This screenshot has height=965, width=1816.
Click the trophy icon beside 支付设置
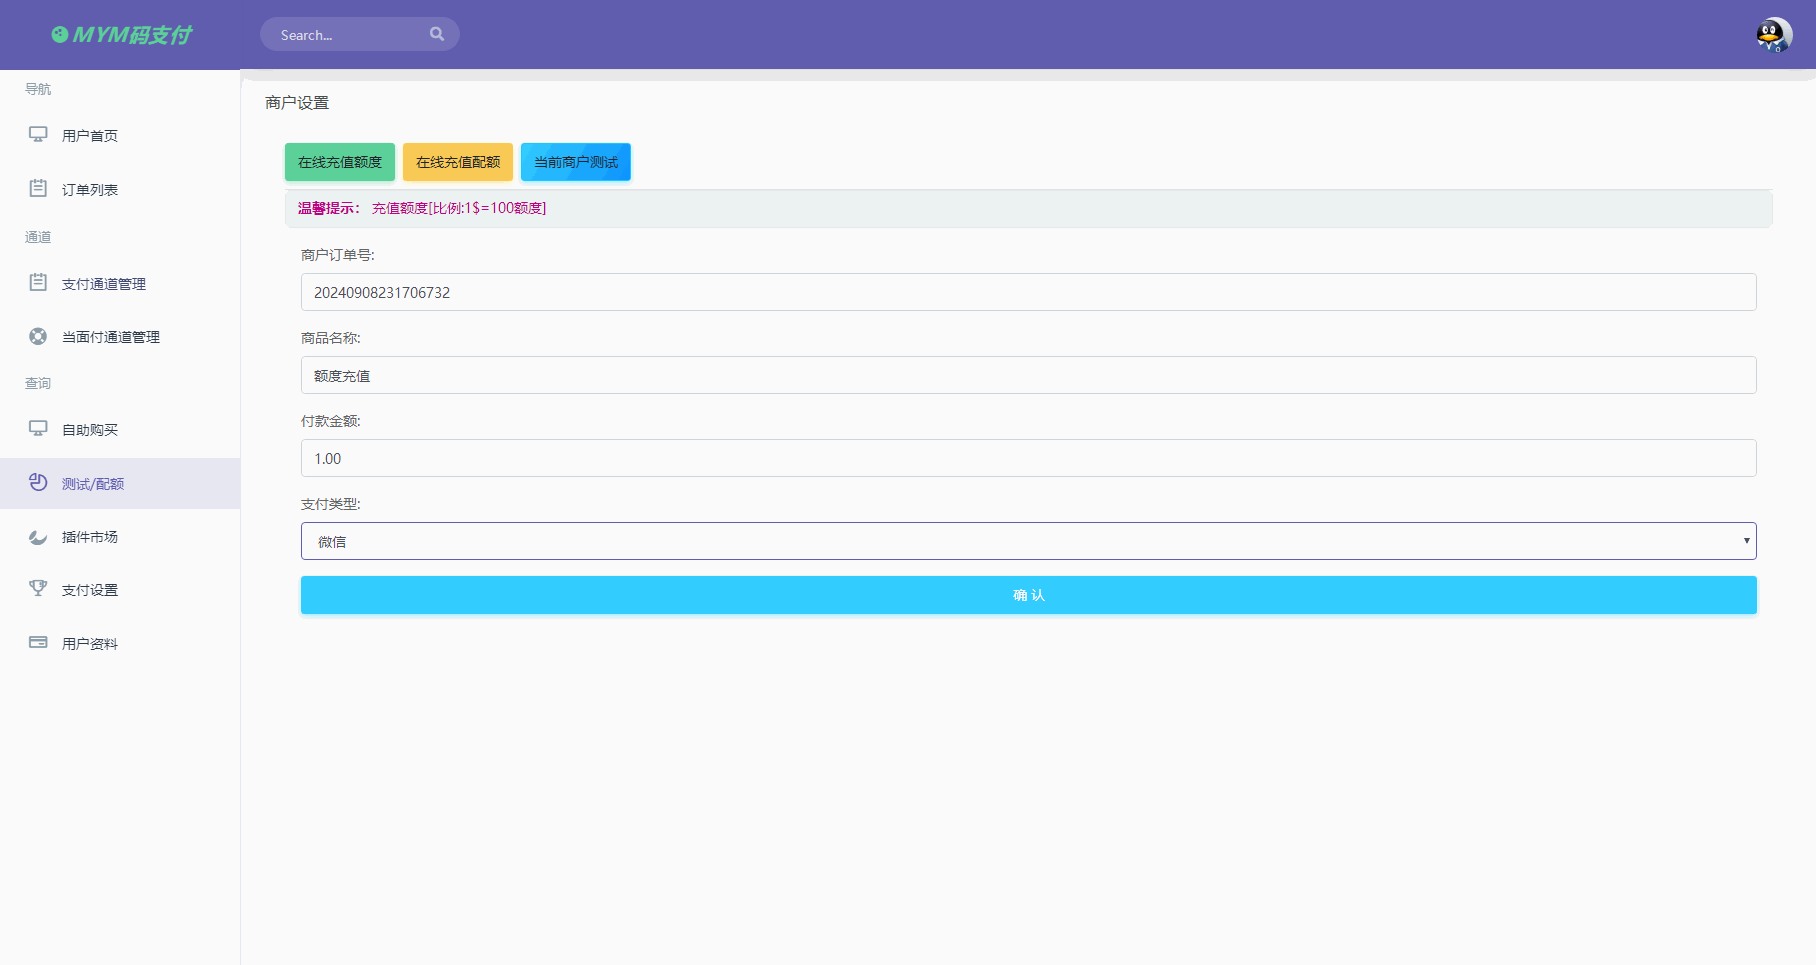point(38,589)
